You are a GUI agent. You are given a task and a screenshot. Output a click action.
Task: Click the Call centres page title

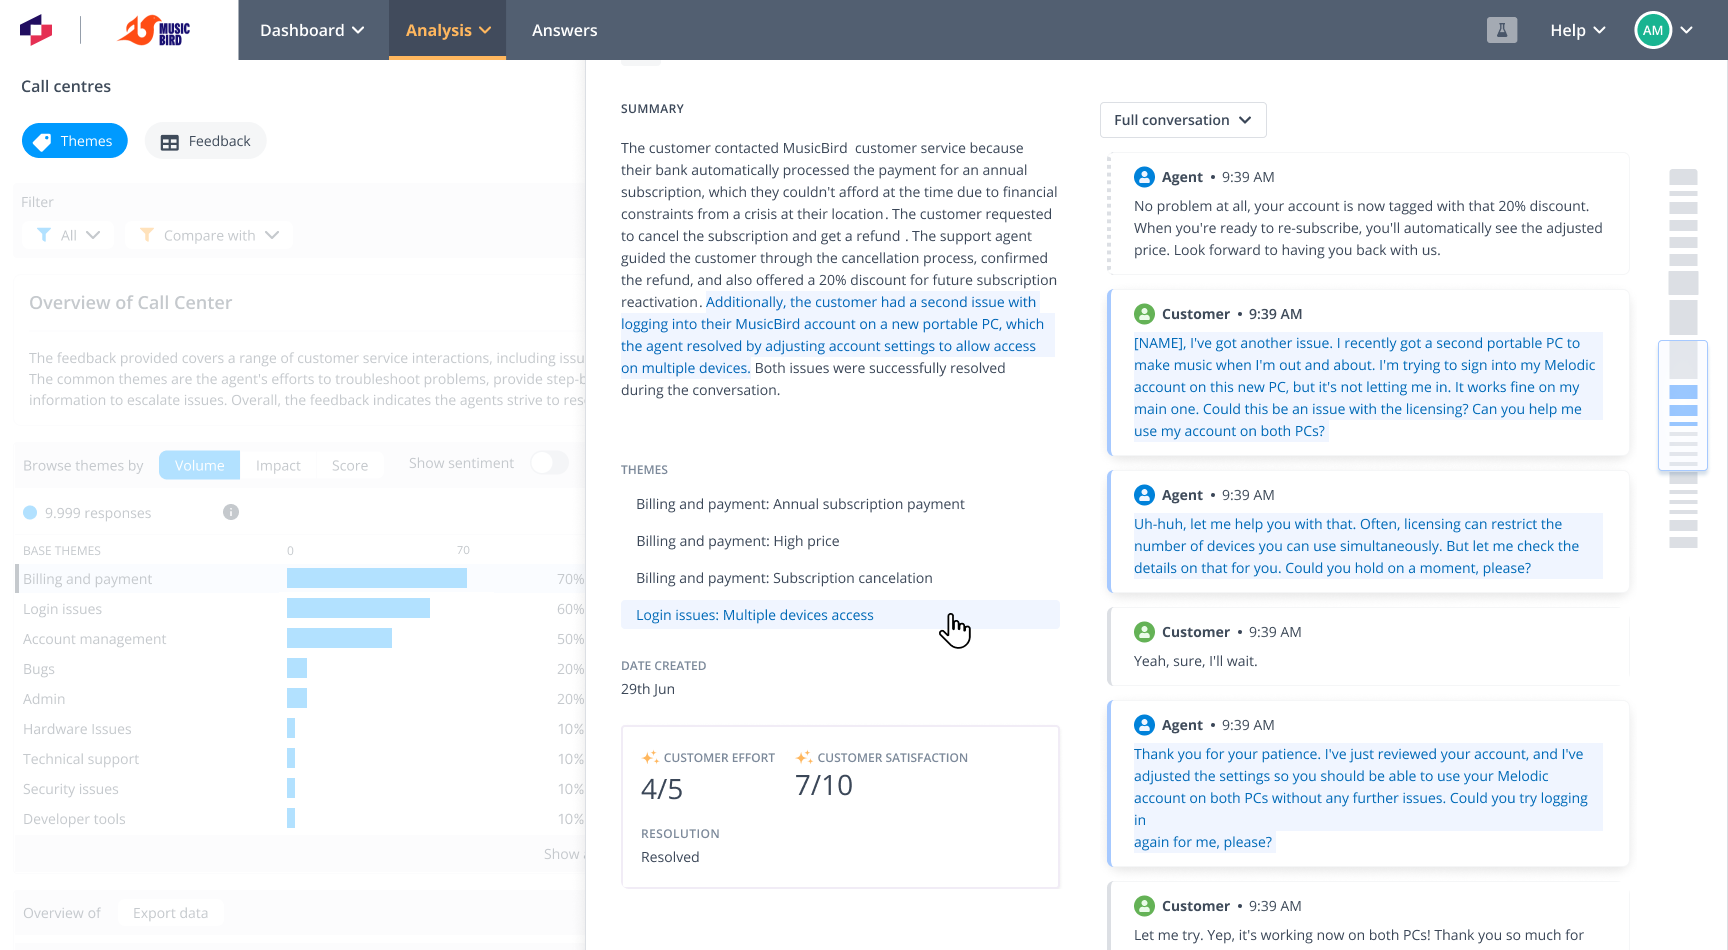tap(66, 86)
